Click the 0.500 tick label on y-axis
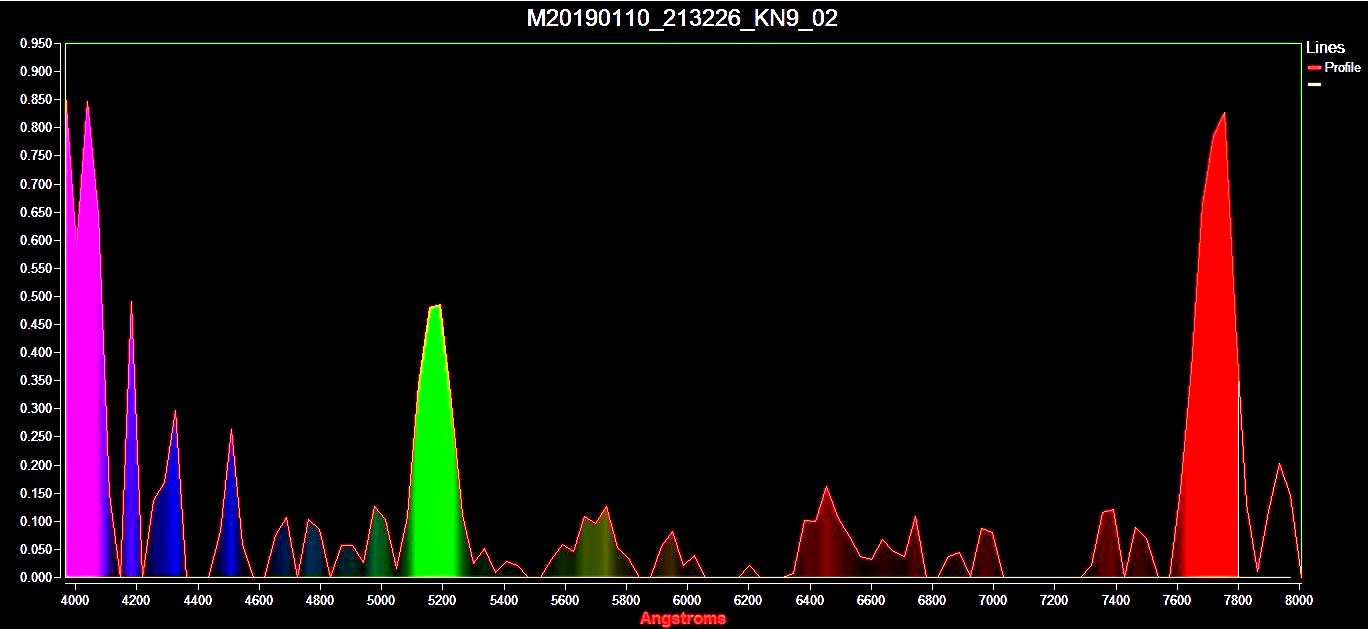The image size is (1369, 629). point(36,297)
